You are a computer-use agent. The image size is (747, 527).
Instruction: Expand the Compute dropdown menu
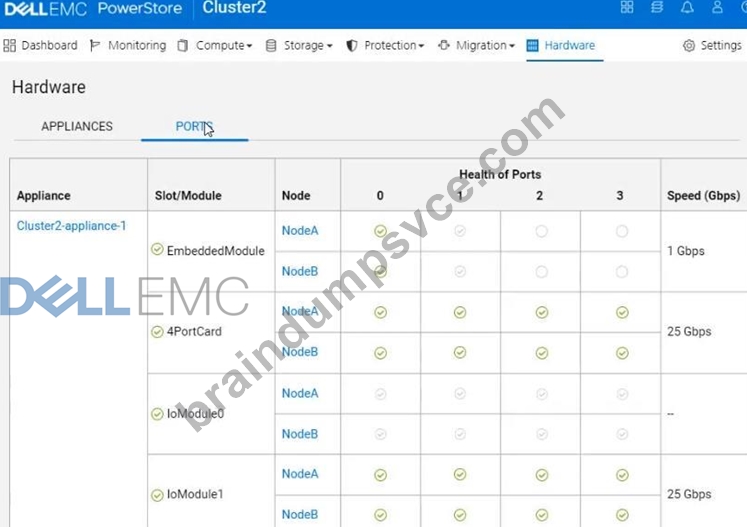[215, 46]
